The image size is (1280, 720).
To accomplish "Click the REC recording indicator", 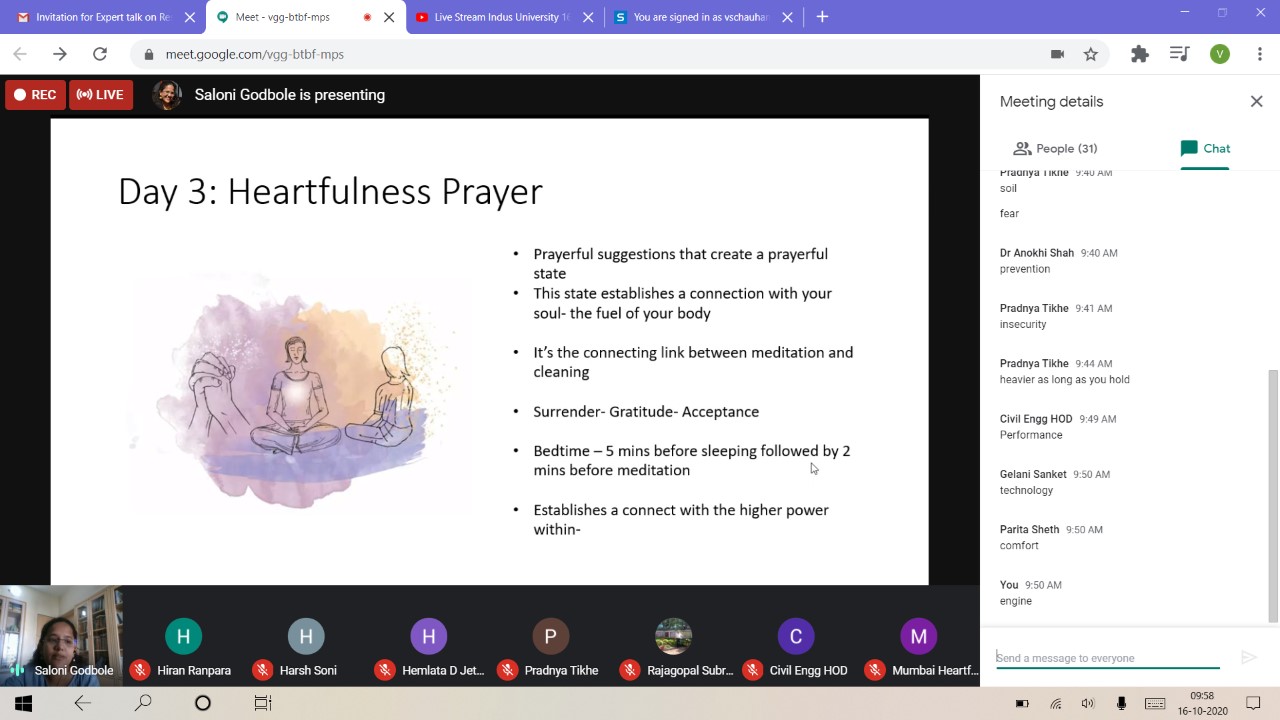I will click(x=35, y=95).
